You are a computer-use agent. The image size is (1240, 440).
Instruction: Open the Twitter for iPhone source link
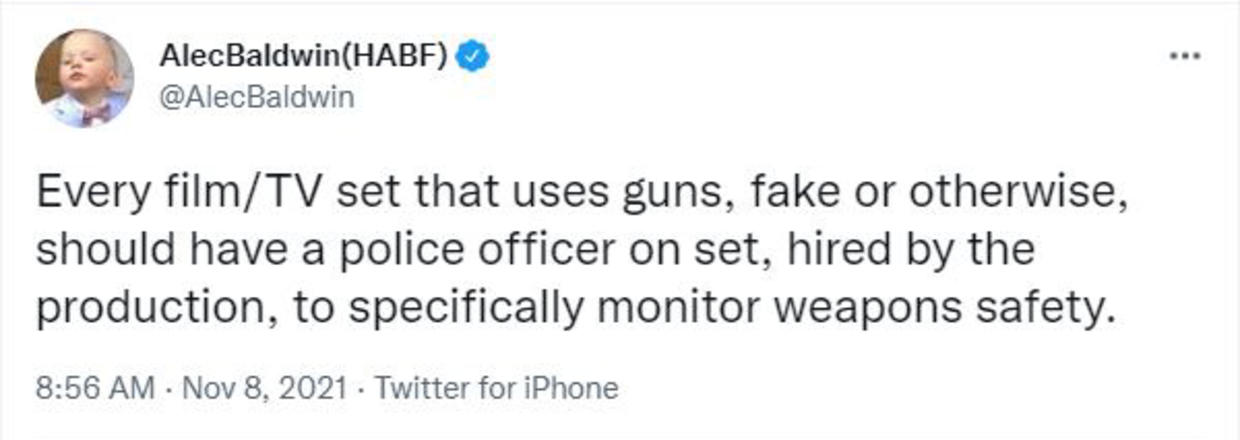(496, 388)
